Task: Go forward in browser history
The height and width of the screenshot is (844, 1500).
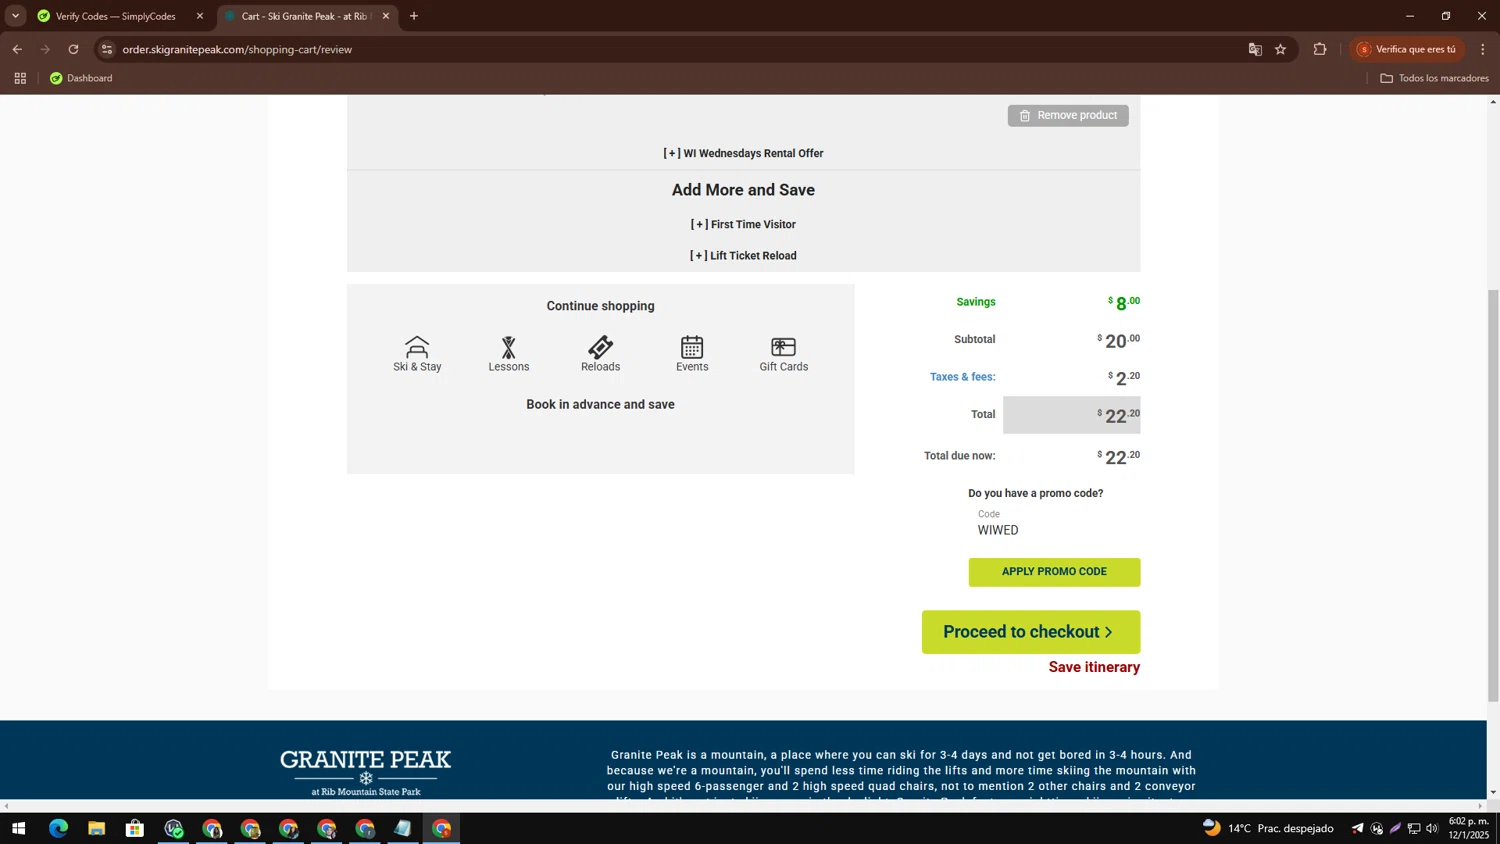Action: (x=45, y=49)
